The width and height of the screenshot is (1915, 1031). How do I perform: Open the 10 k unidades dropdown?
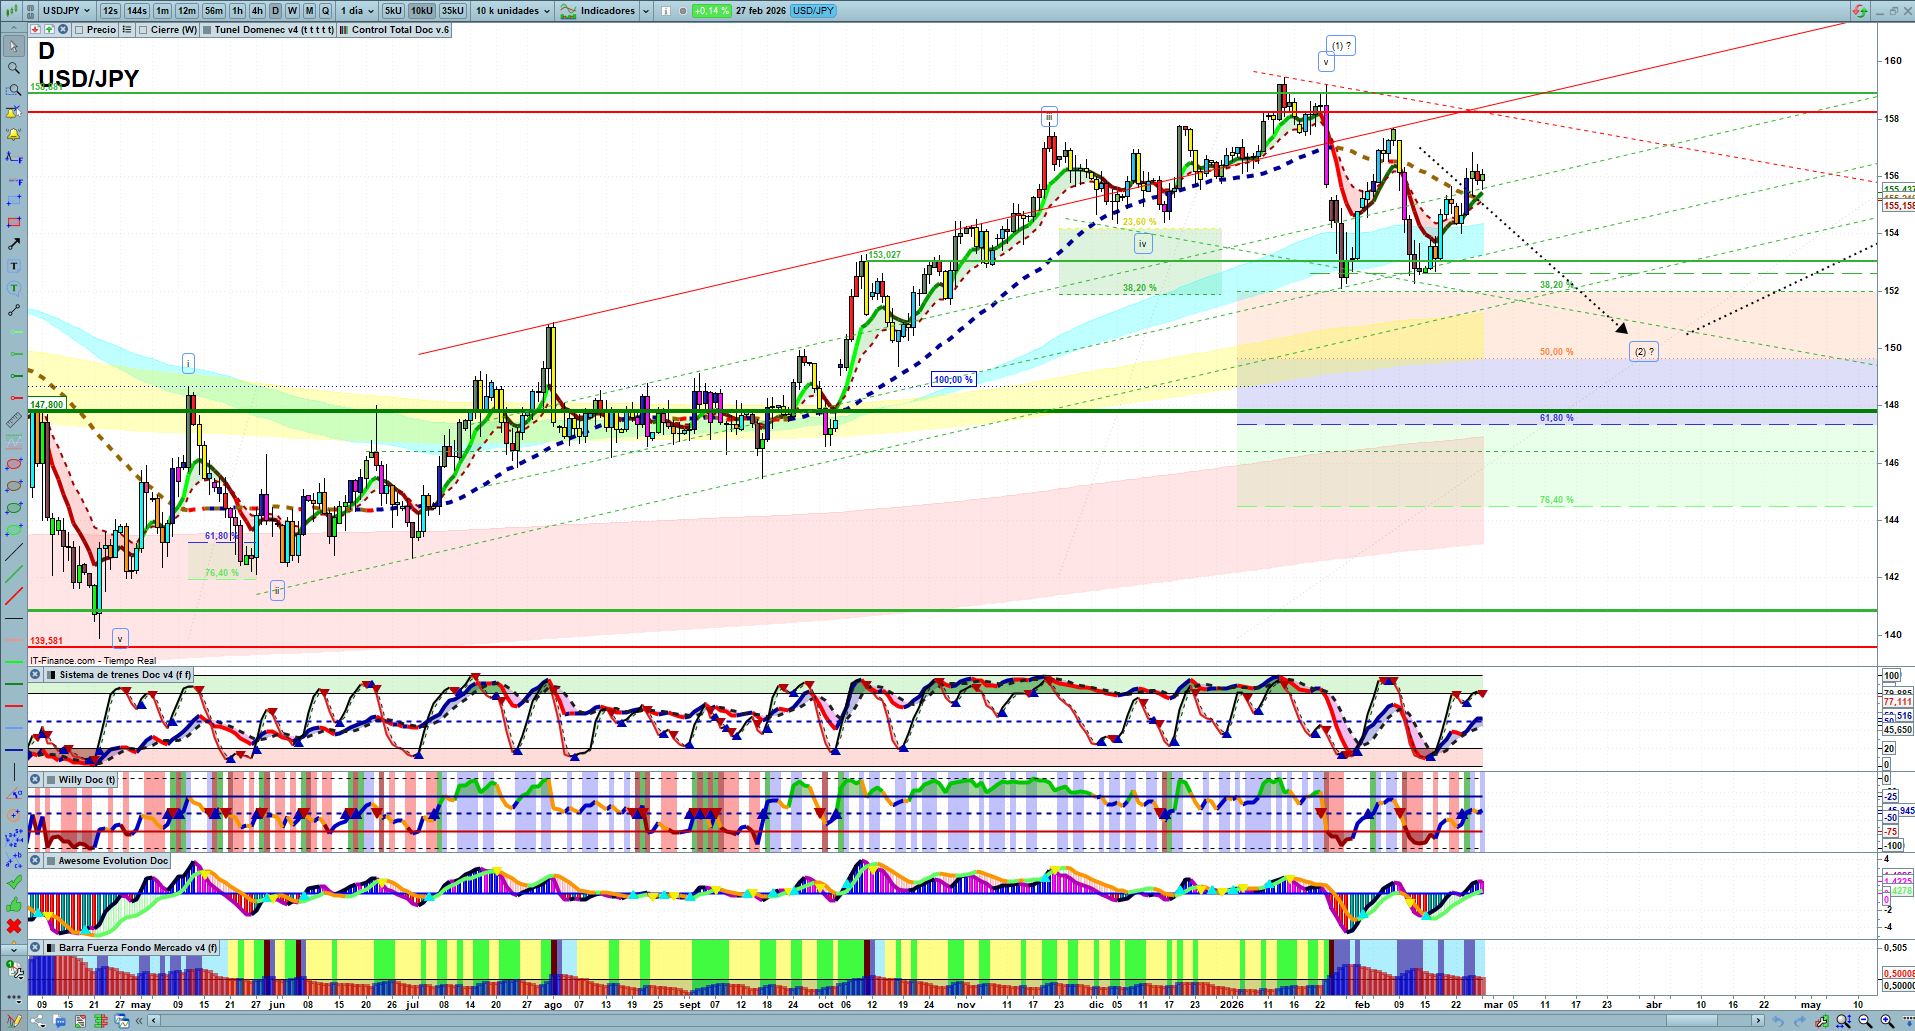pos(513,11)
